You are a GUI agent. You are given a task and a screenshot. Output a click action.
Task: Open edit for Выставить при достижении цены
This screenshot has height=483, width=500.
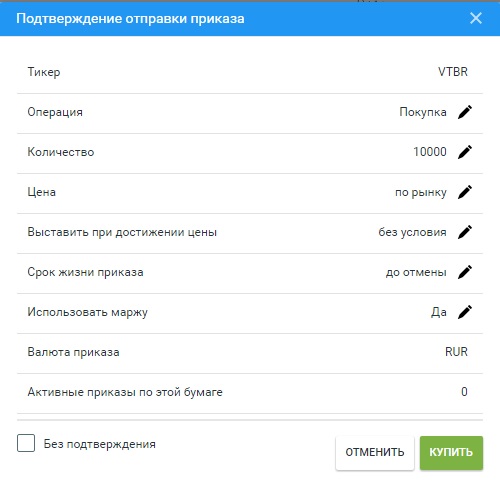[465, 232]
